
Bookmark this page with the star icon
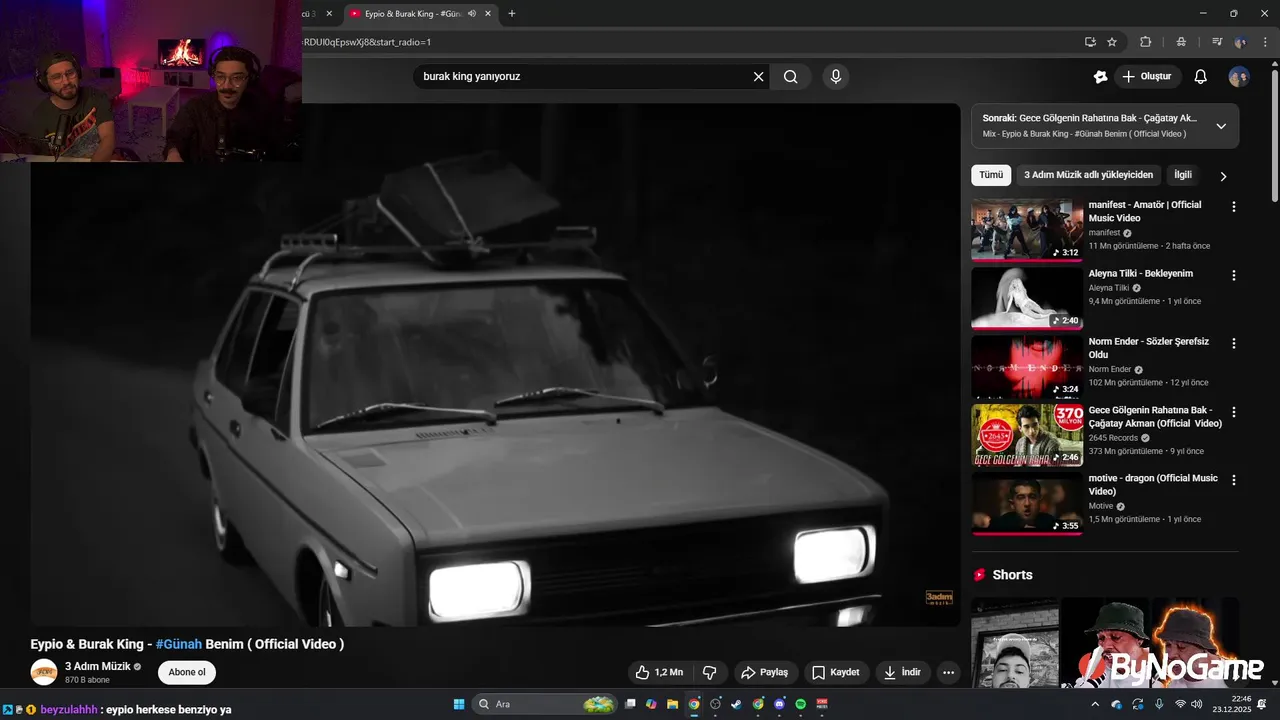pos(1112,42)
